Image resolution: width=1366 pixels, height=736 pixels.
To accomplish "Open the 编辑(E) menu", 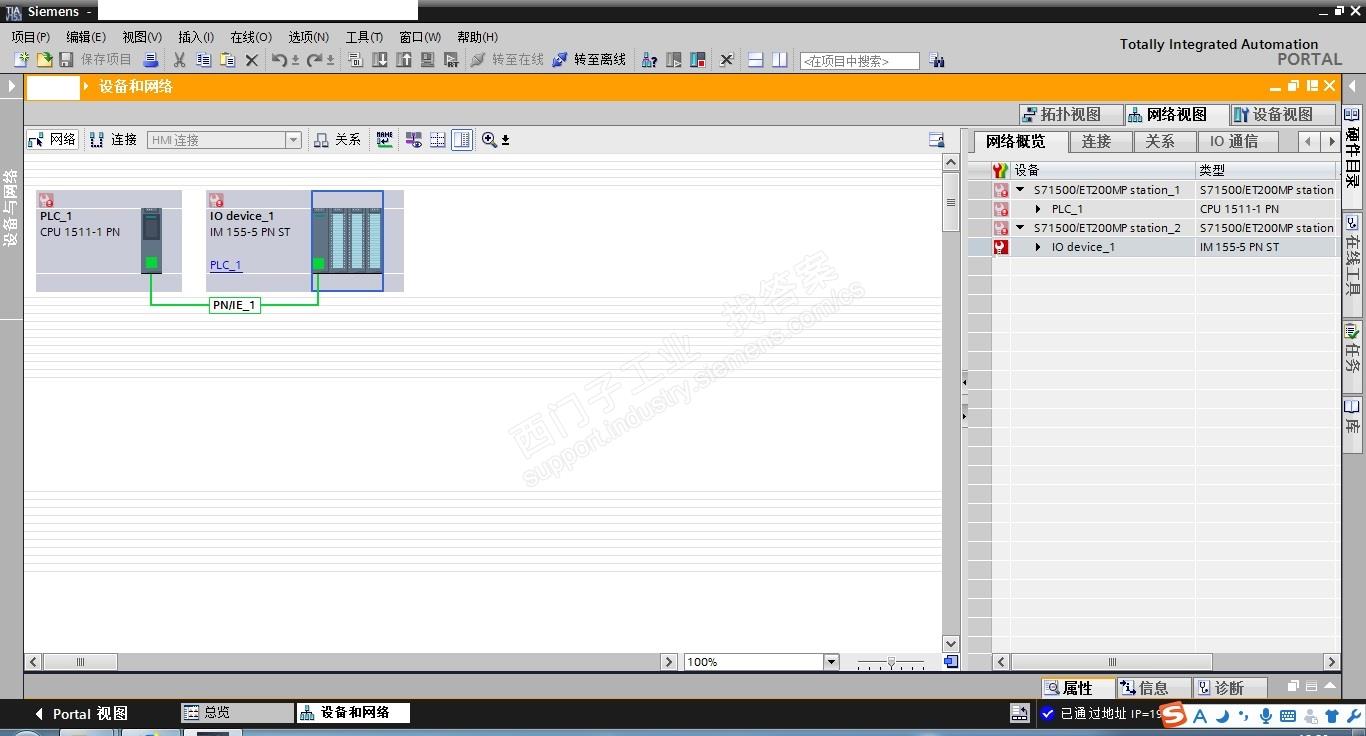I will click(x=86, y=37).
